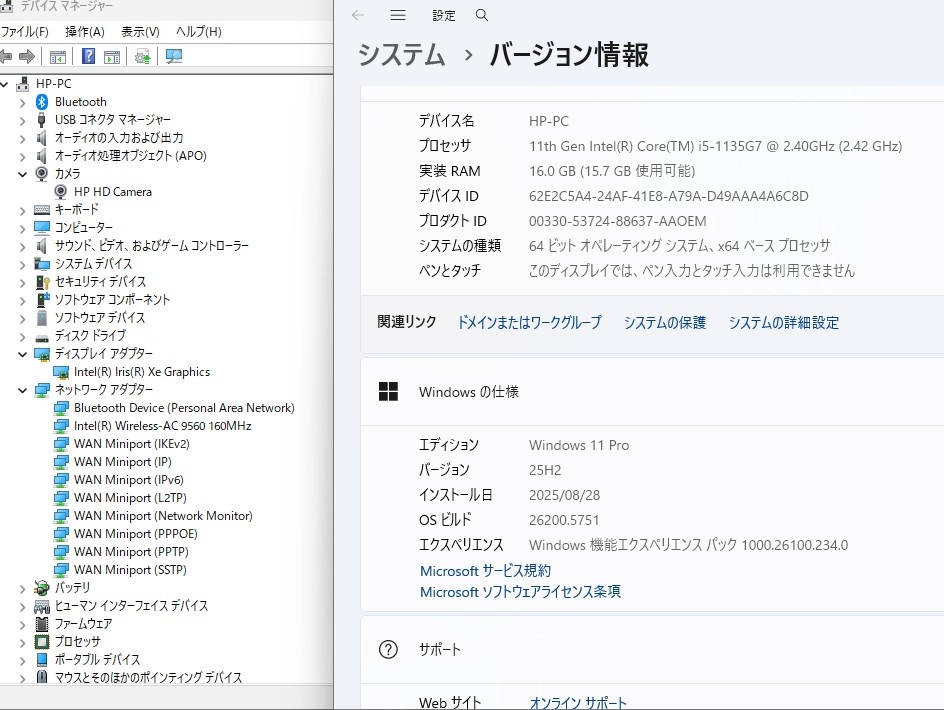The image size is (944, 710).
Task: Collapse the ネットワーク アダプター category
Action: tap(23, 390)
